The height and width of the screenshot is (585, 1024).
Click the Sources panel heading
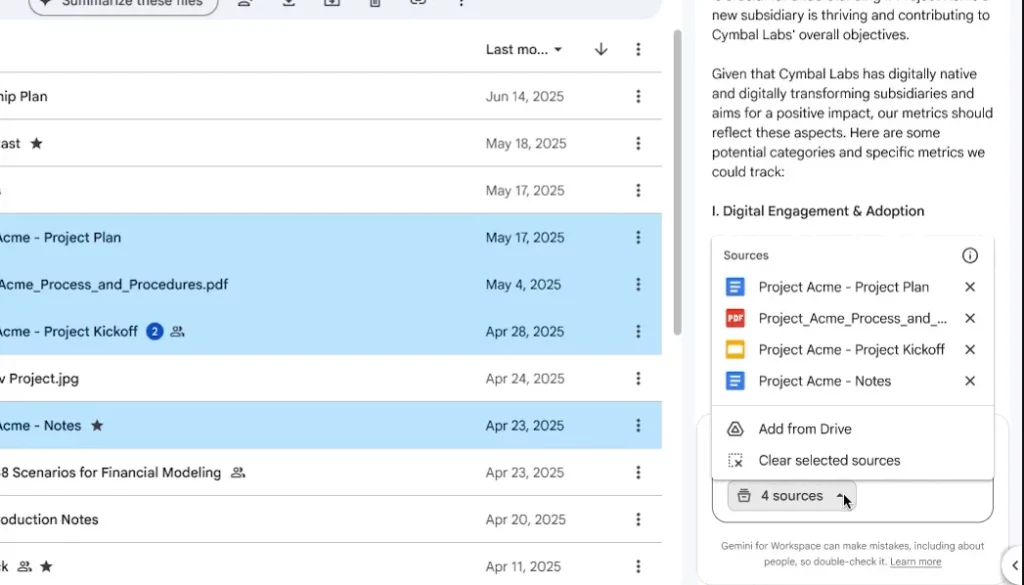[746, 255]
